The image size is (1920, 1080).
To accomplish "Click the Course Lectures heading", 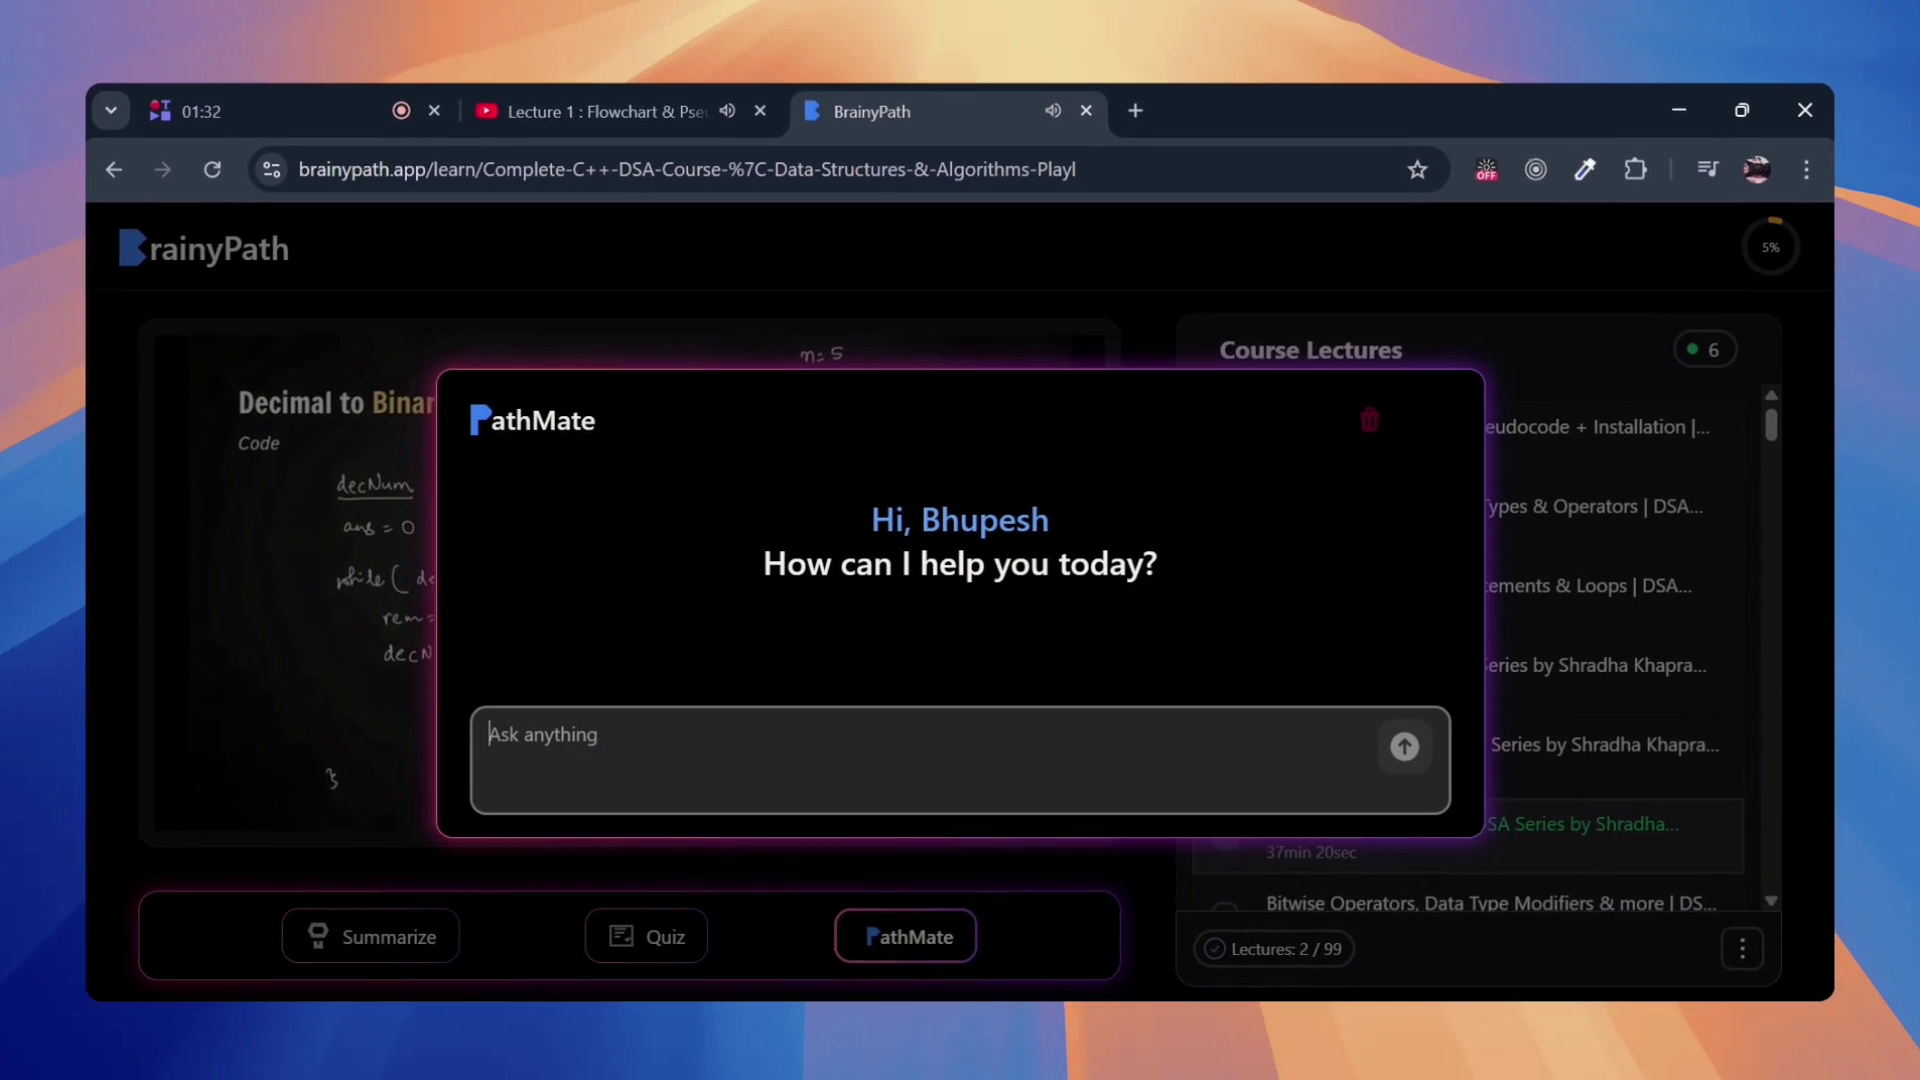I will pyautogui.click(x=1310, y=350).
